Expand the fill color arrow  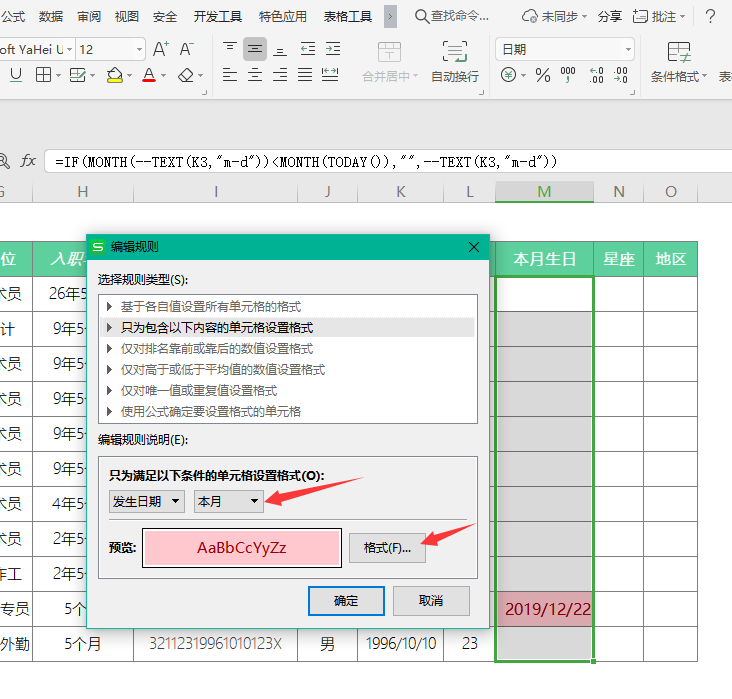129,75
